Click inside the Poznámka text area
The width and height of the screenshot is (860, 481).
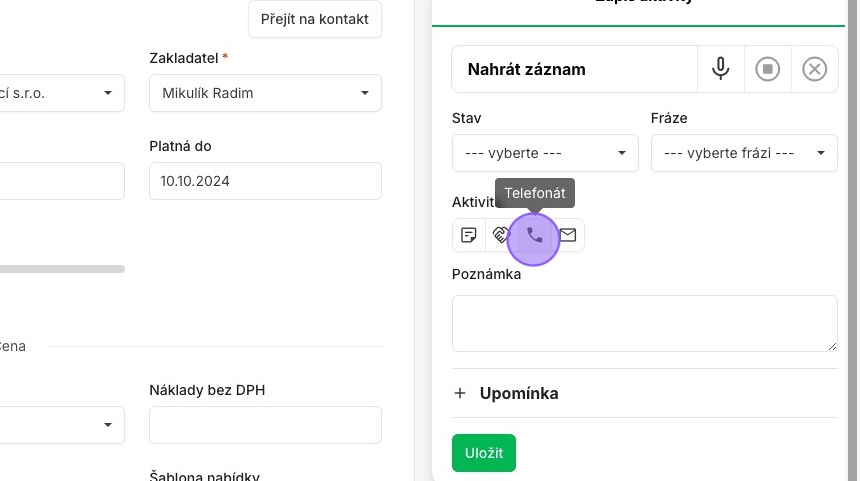click(x=644, y=324)
